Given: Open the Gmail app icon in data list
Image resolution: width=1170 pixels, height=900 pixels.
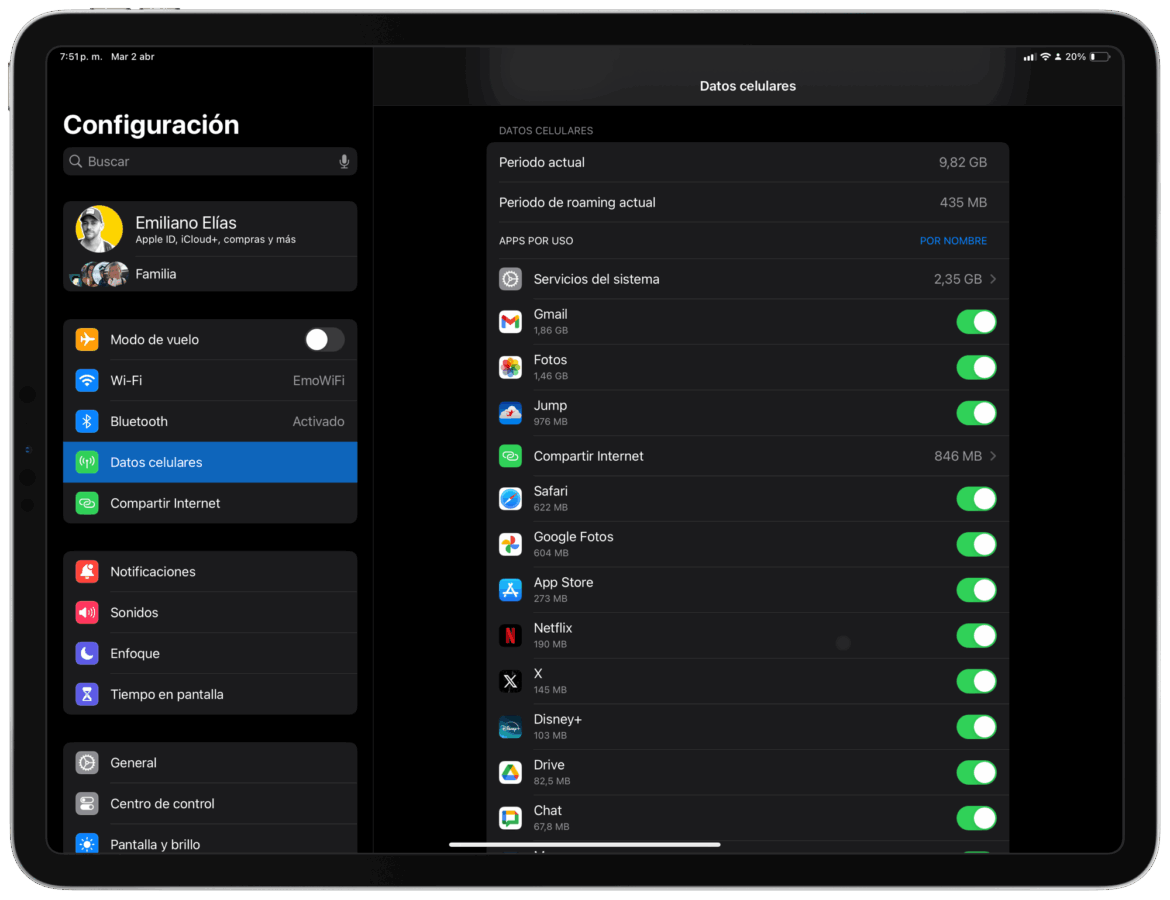Looking at the screenshot, I should pos(510,321).
